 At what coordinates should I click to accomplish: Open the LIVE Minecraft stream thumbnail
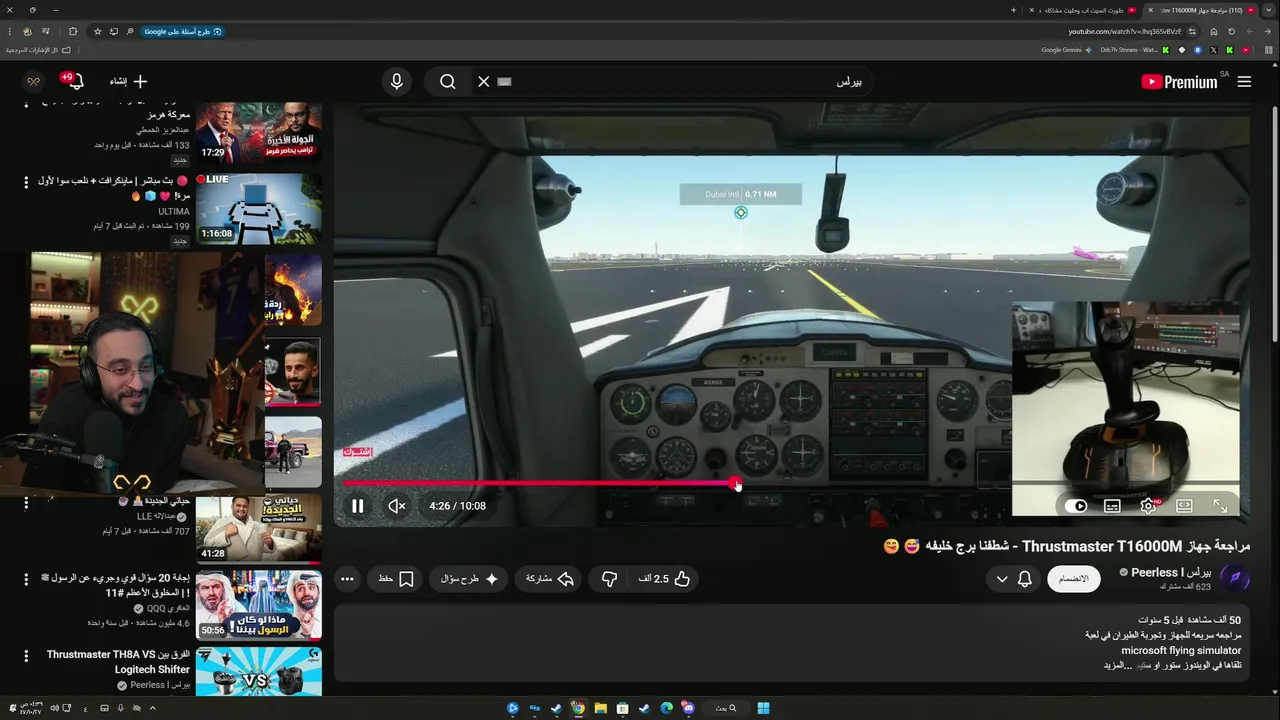pyautogui.click(x=258, y=209)
